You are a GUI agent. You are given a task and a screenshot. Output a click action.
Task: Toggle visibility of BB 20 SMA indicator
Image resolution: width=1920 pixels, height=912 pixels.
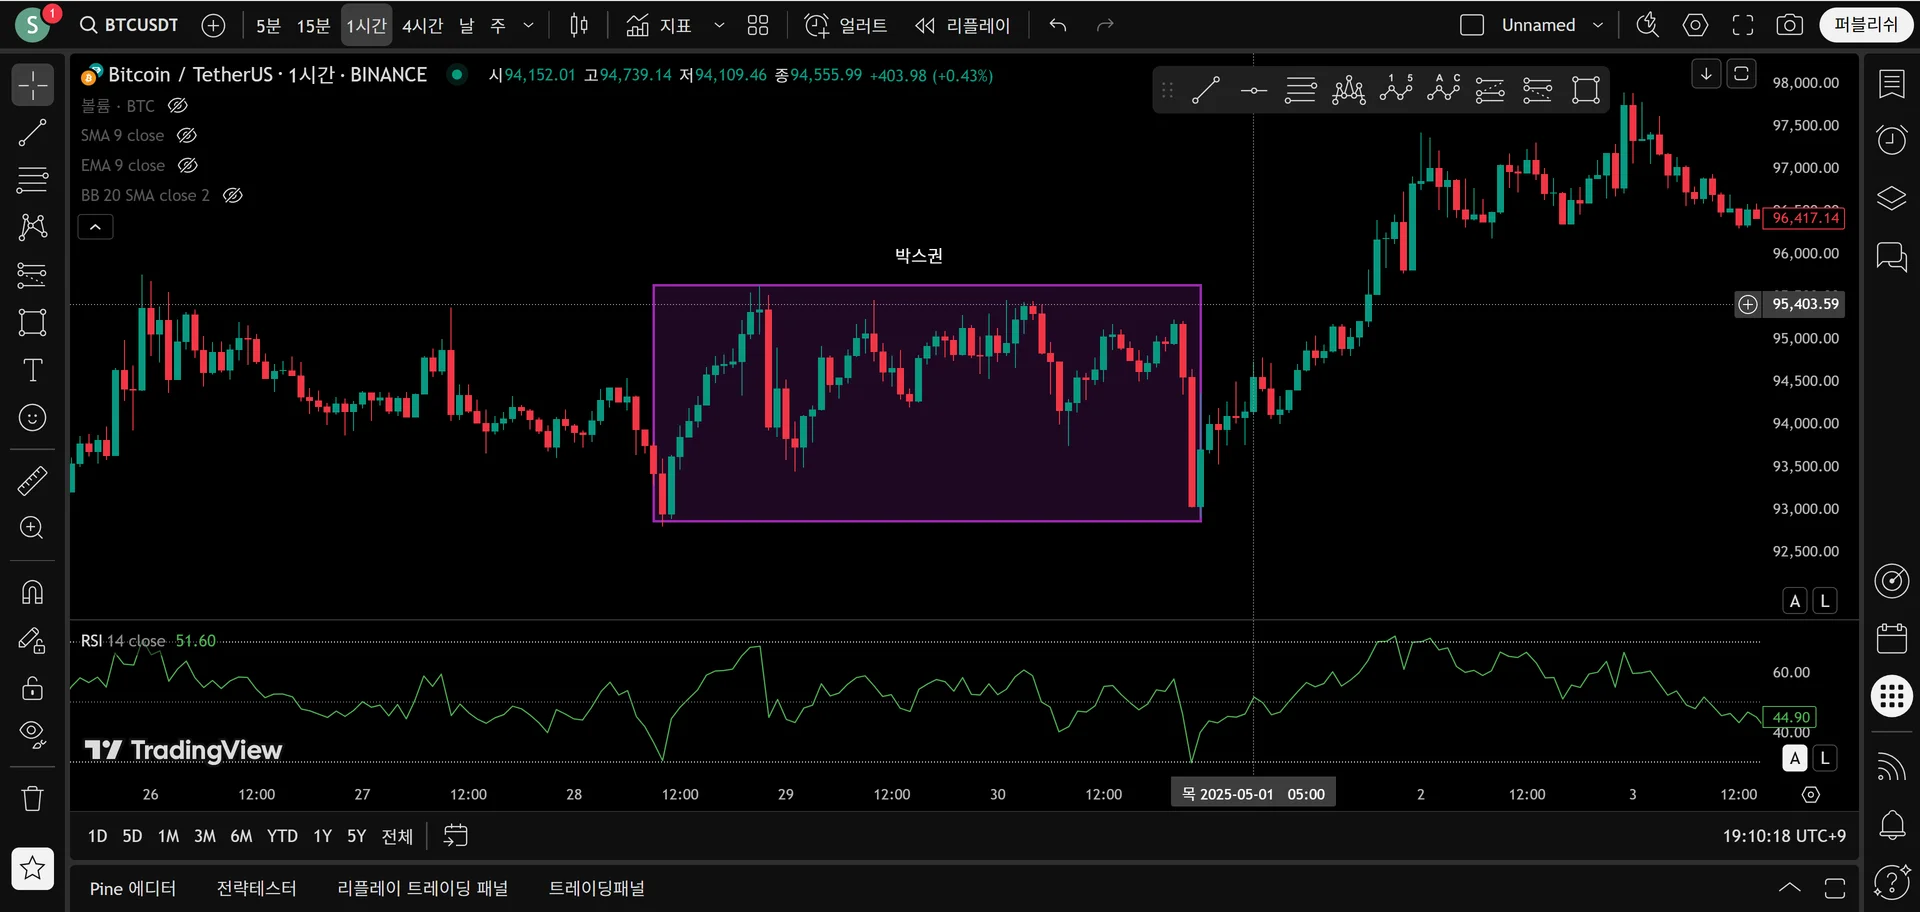[233, 195]
